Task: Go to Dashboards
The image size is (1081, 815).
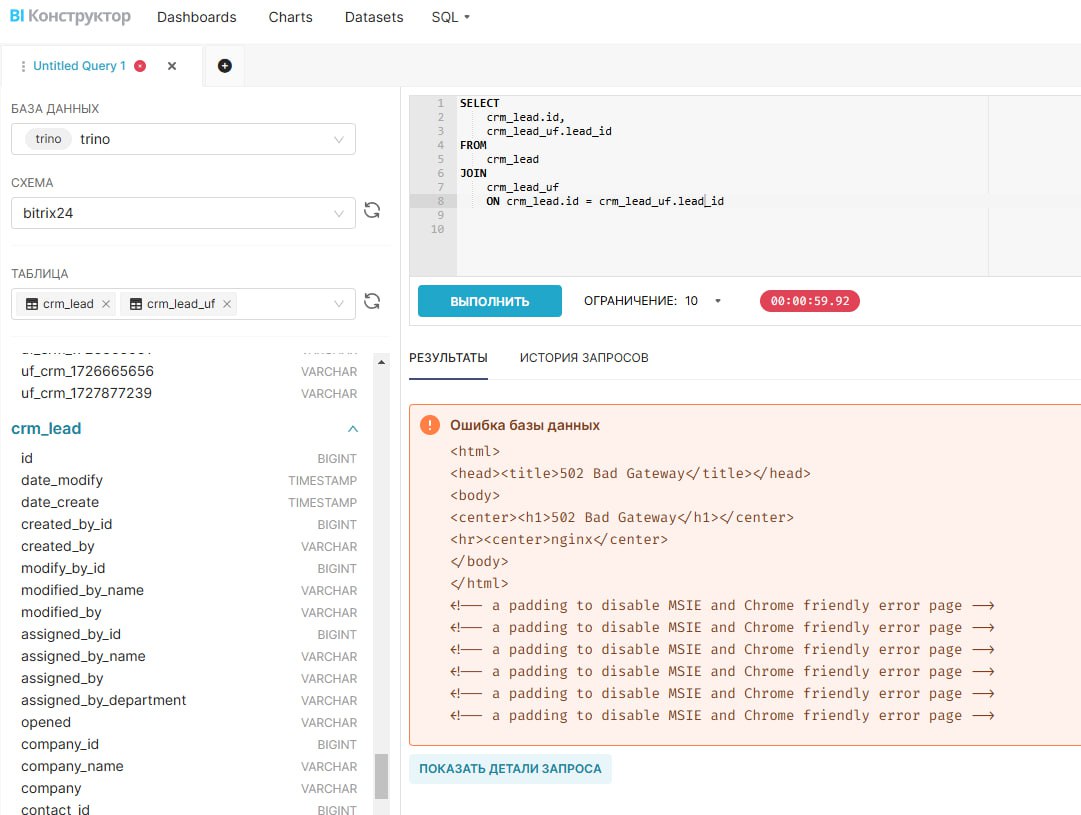Action: point(197,17)
